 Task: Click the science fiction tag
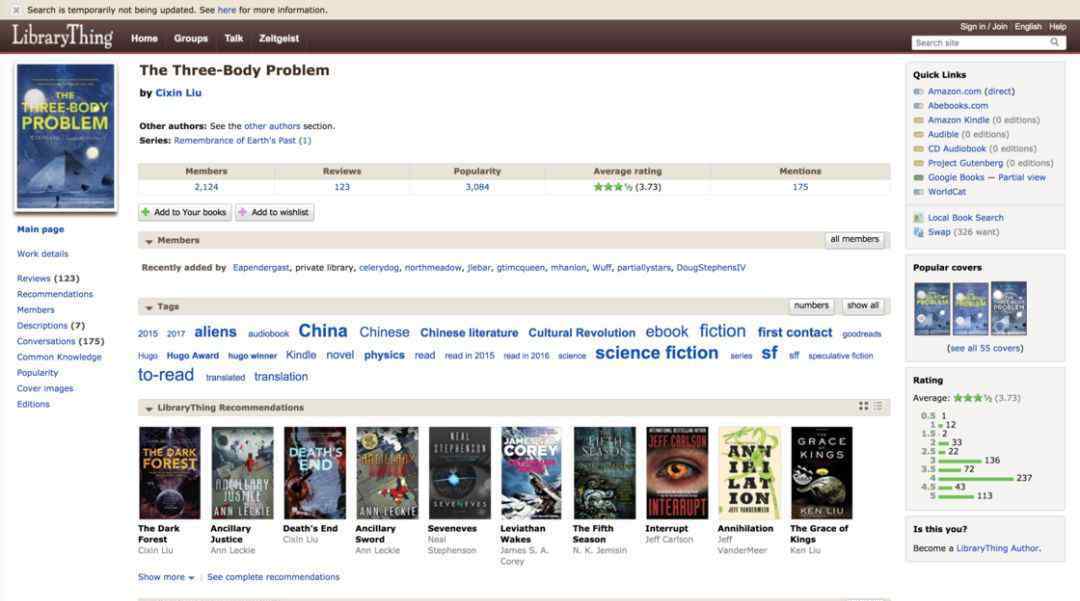click(656, 353)
